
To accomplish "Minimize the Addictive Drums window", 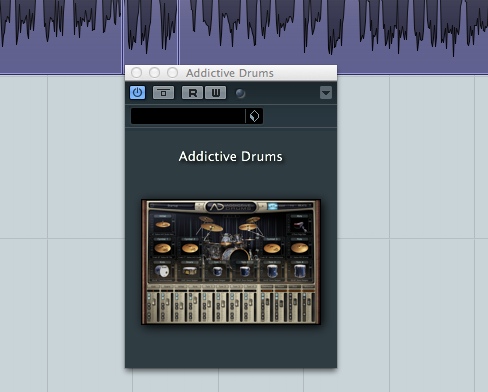I will (154, 73).
